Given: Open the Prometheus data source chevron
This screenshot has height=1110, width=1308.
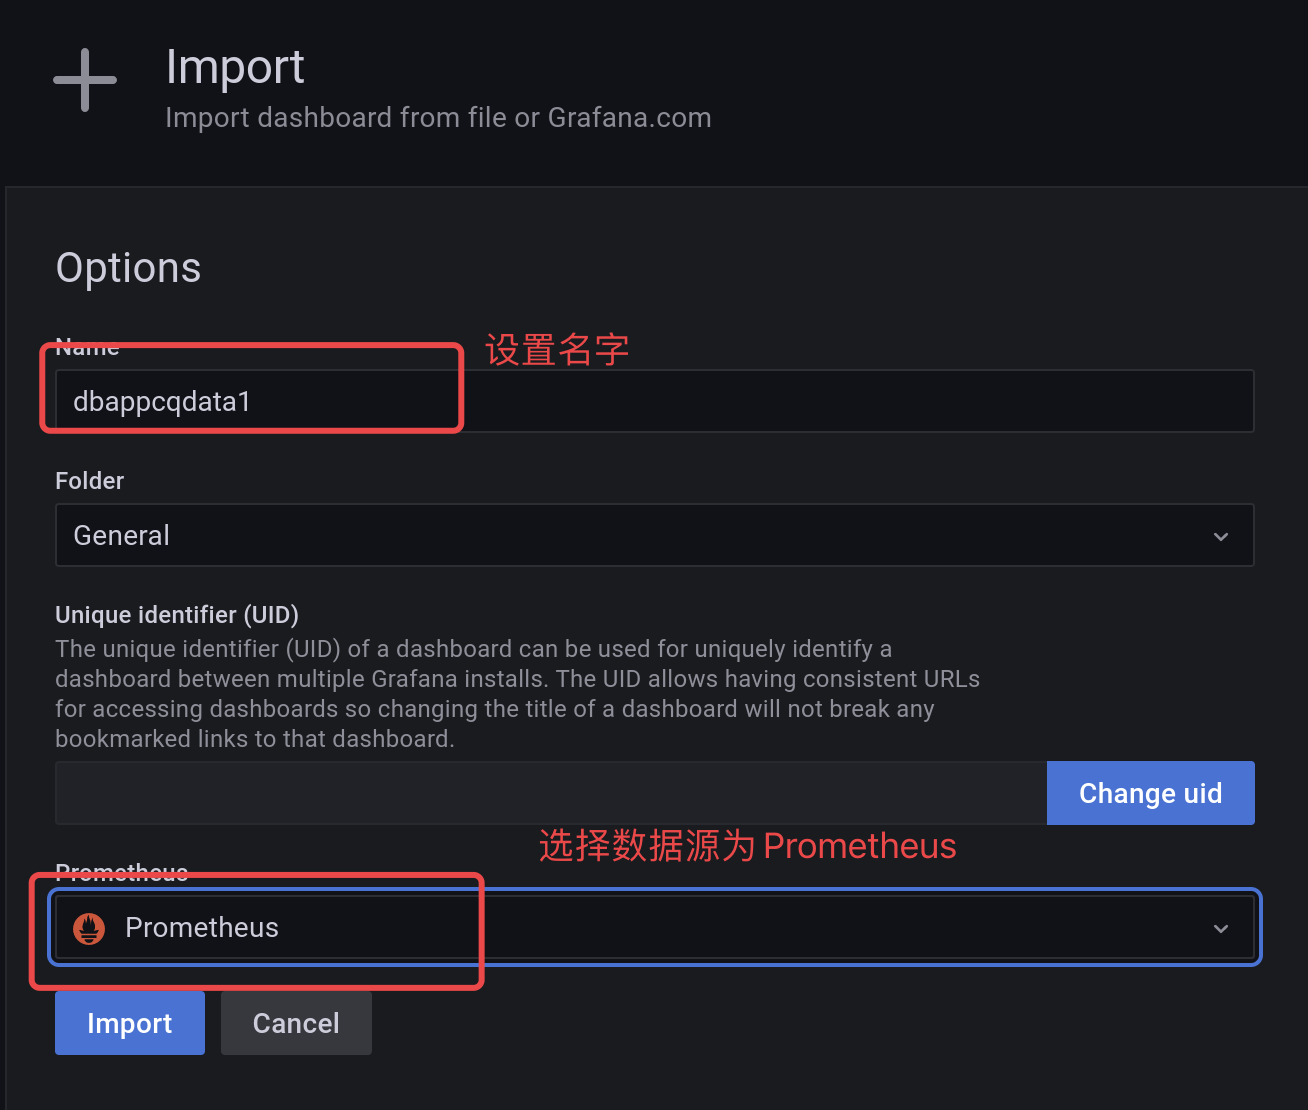Looking at the screenshot, I should [1221, 928].
